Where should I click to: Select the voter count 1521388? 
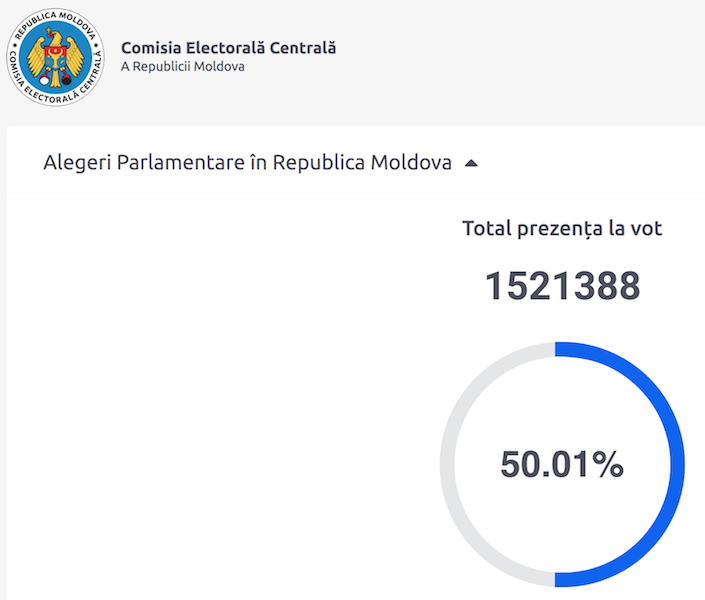click(x=562, y=285)
